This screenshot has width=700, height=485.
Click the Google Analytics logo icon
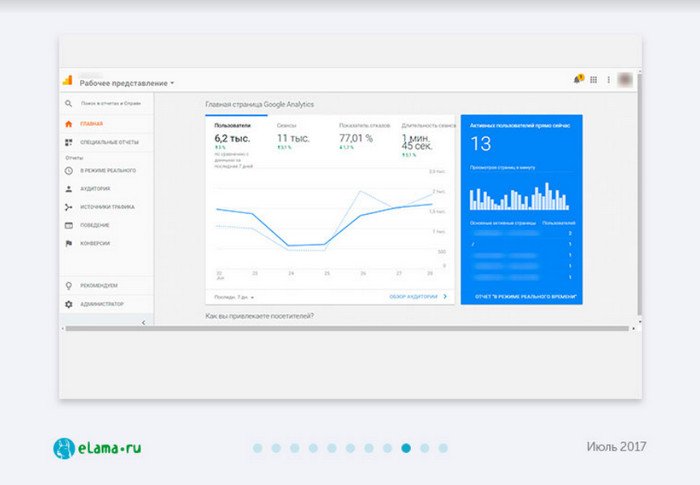(x=67, y=80)
